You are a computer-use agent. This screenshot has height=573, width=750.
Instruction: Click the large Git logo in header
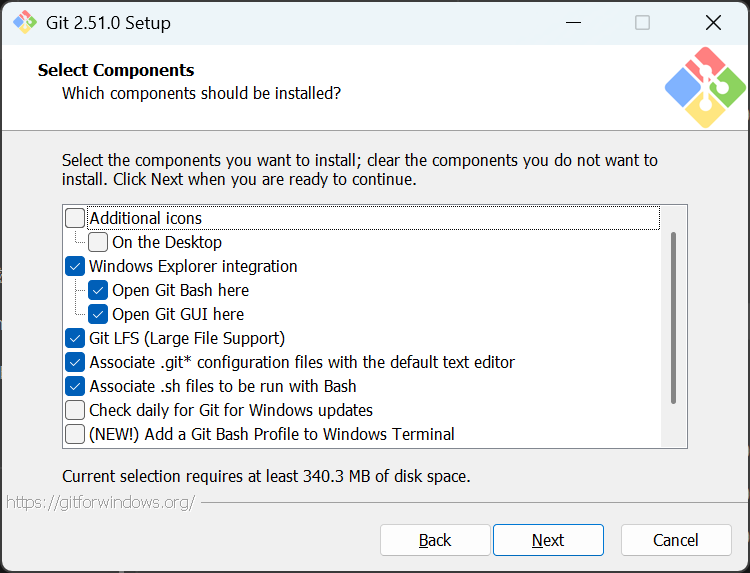click(705, 87)
